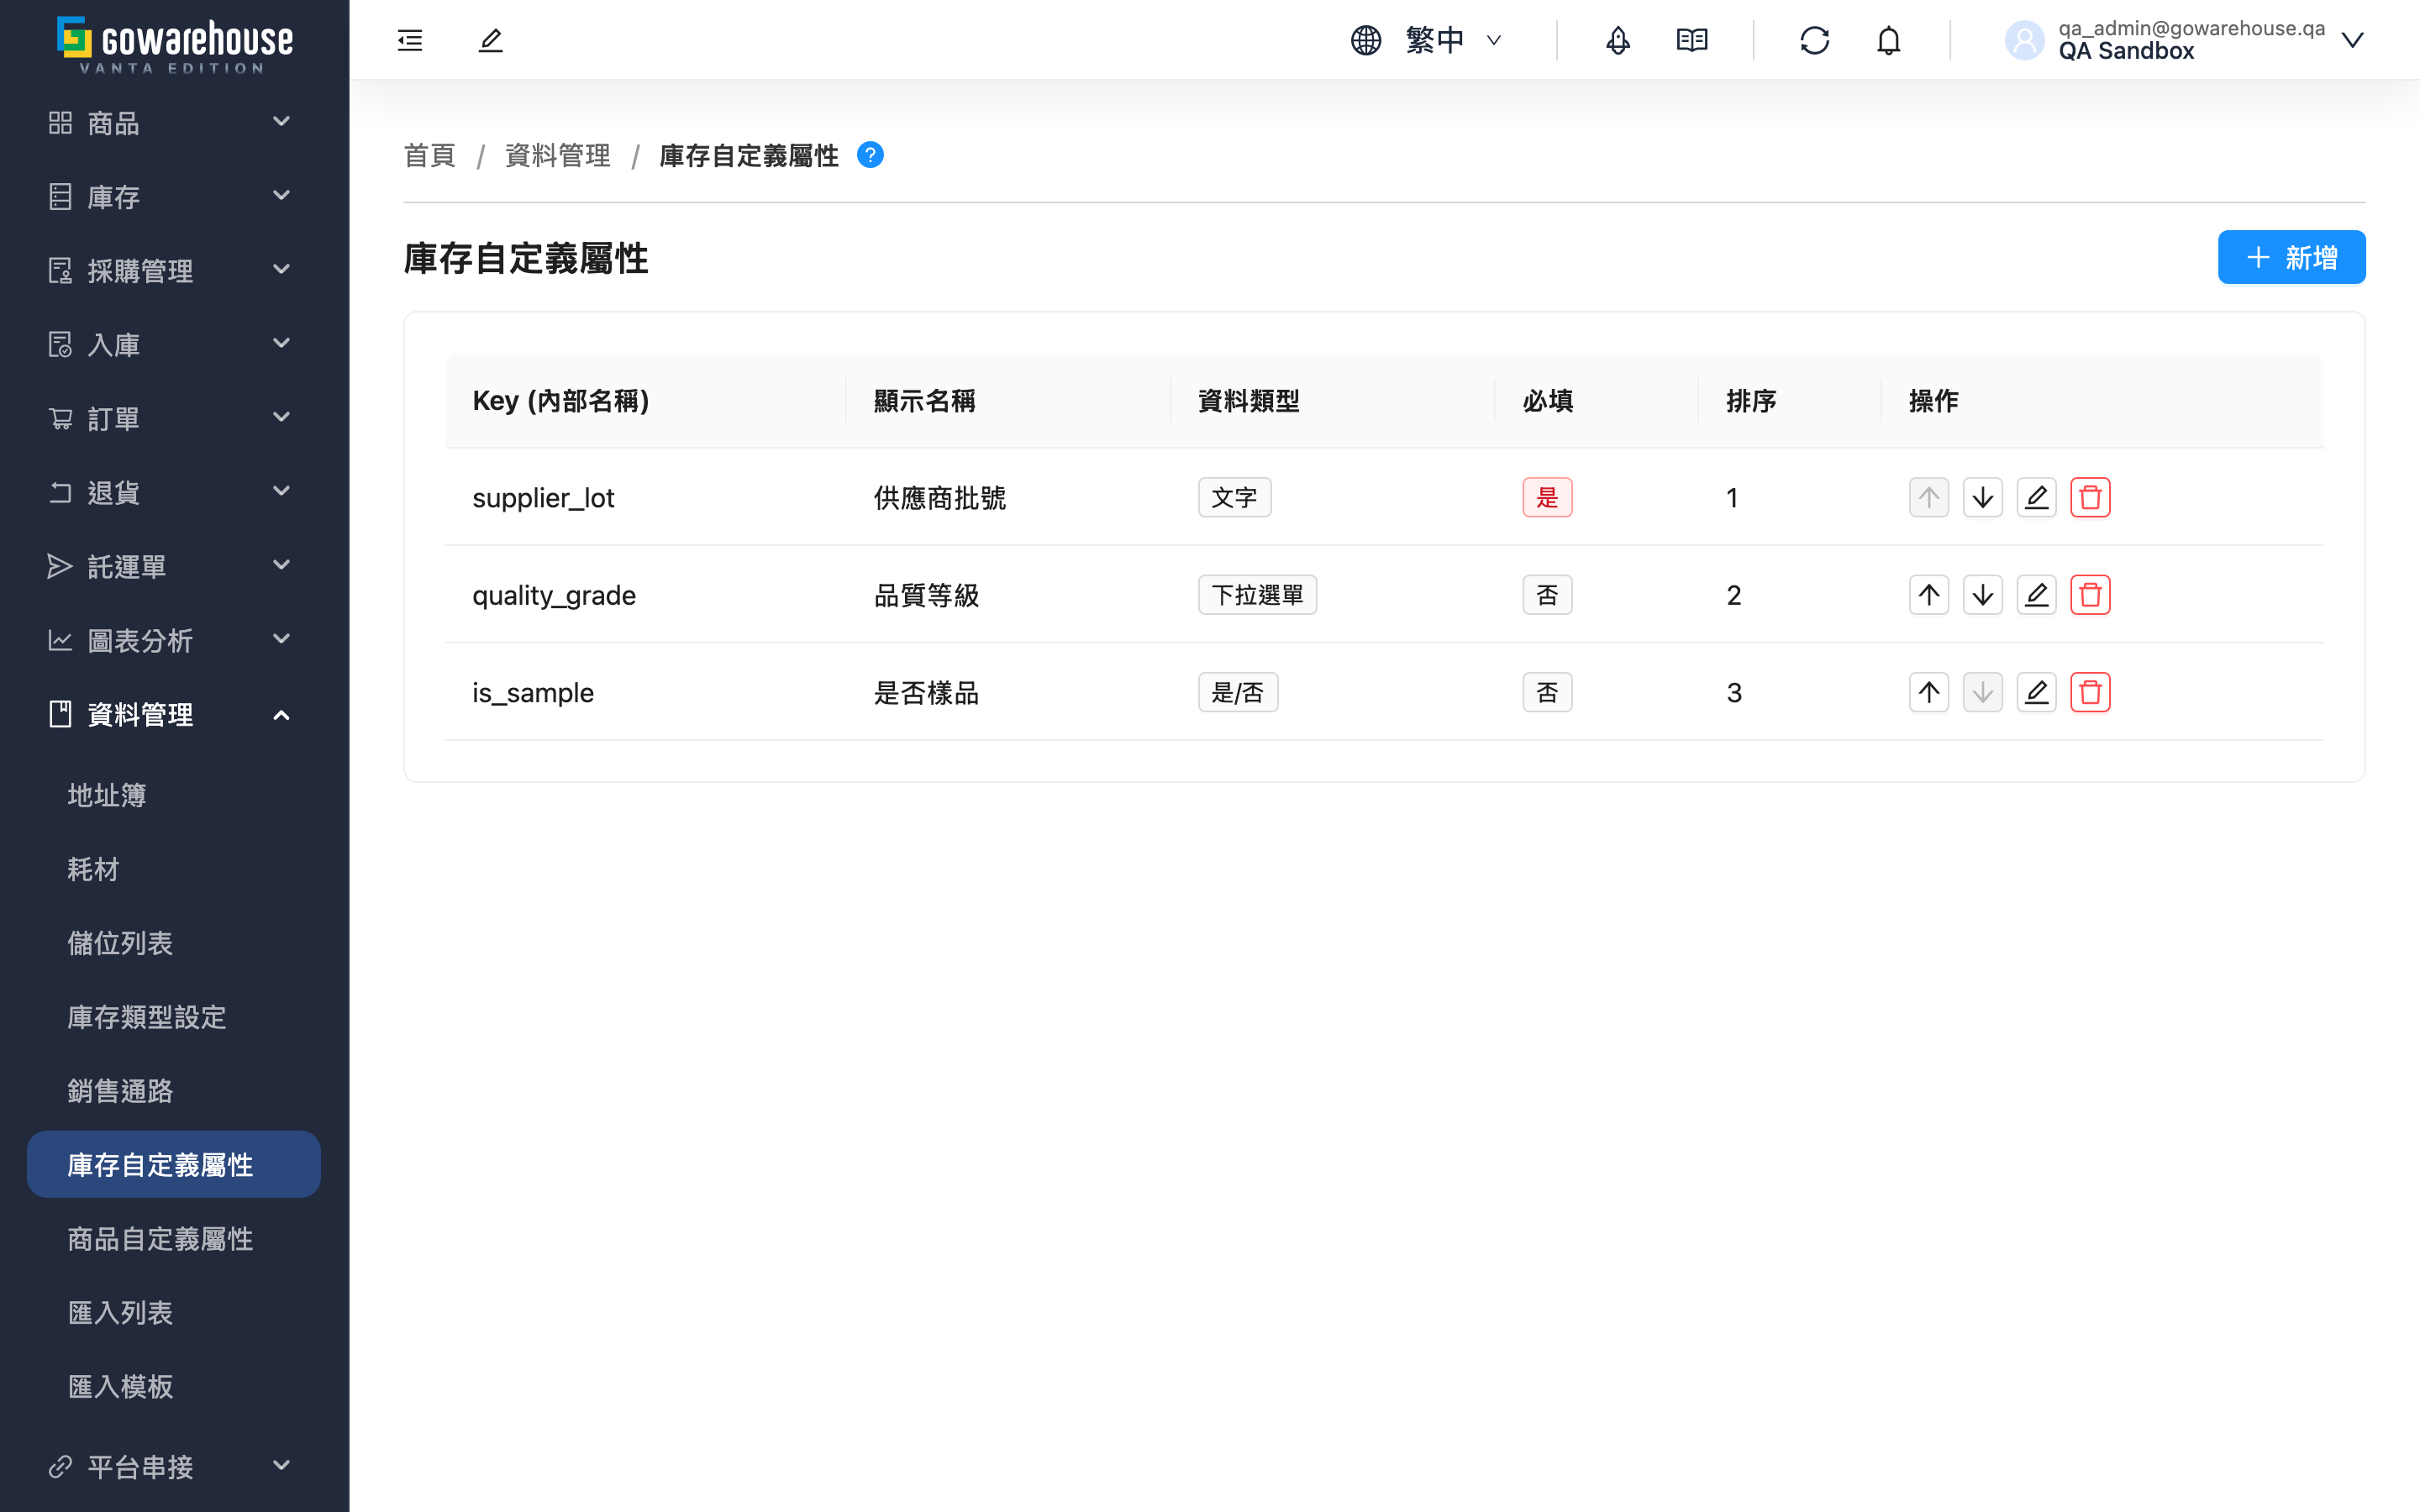The height and width of the screenshot is (1512, 2420).
Task: Click the 新增 add button
Action: coord(2291,257)
